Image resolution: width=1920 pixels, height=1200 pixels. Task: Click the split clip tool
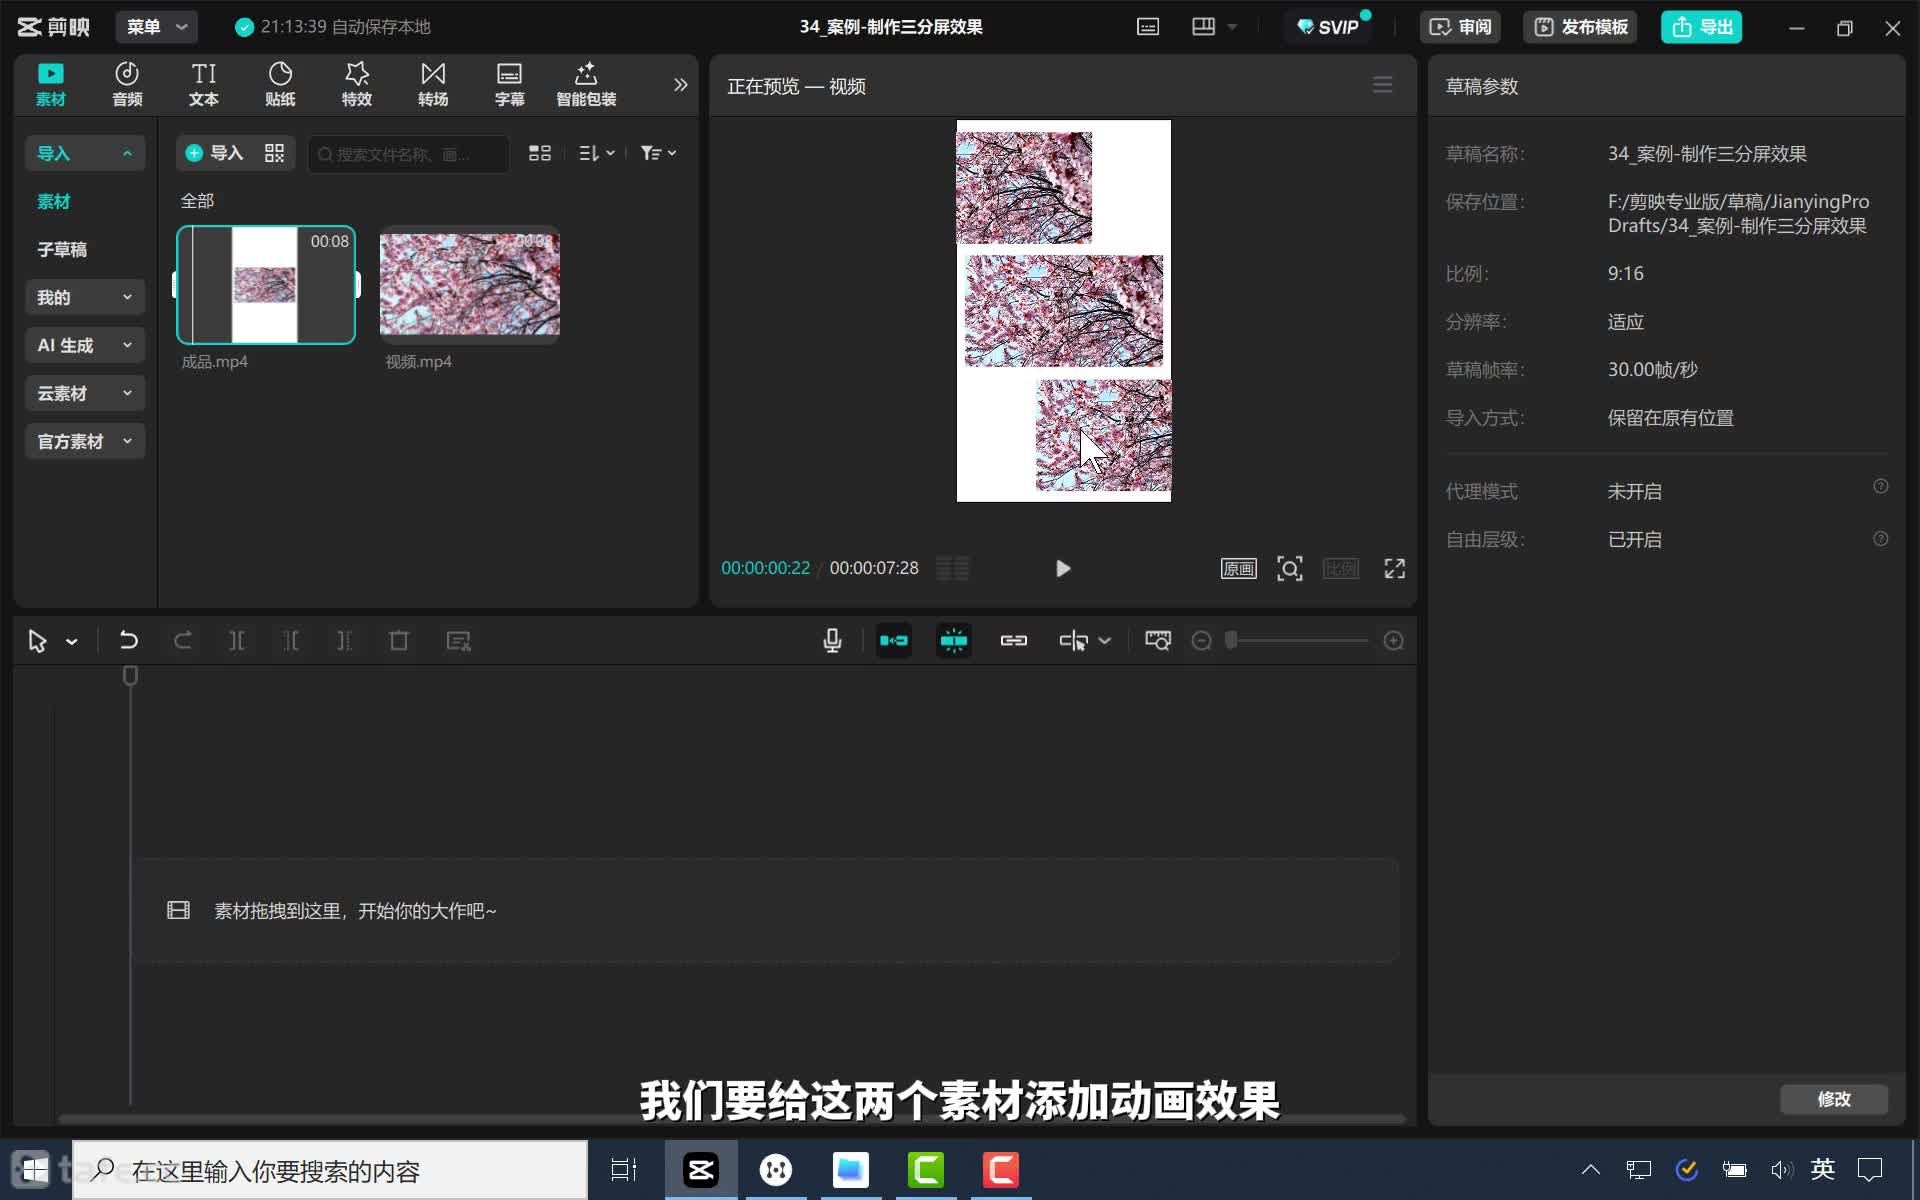coord(237,641)
